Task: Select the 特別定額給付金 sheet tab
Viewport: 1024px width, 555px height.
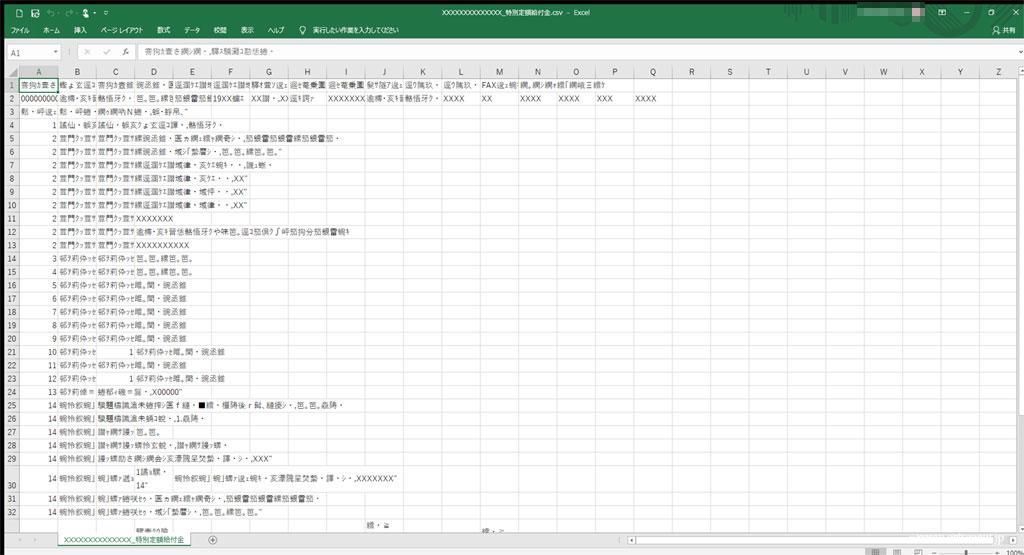Action: coord(124,540)
